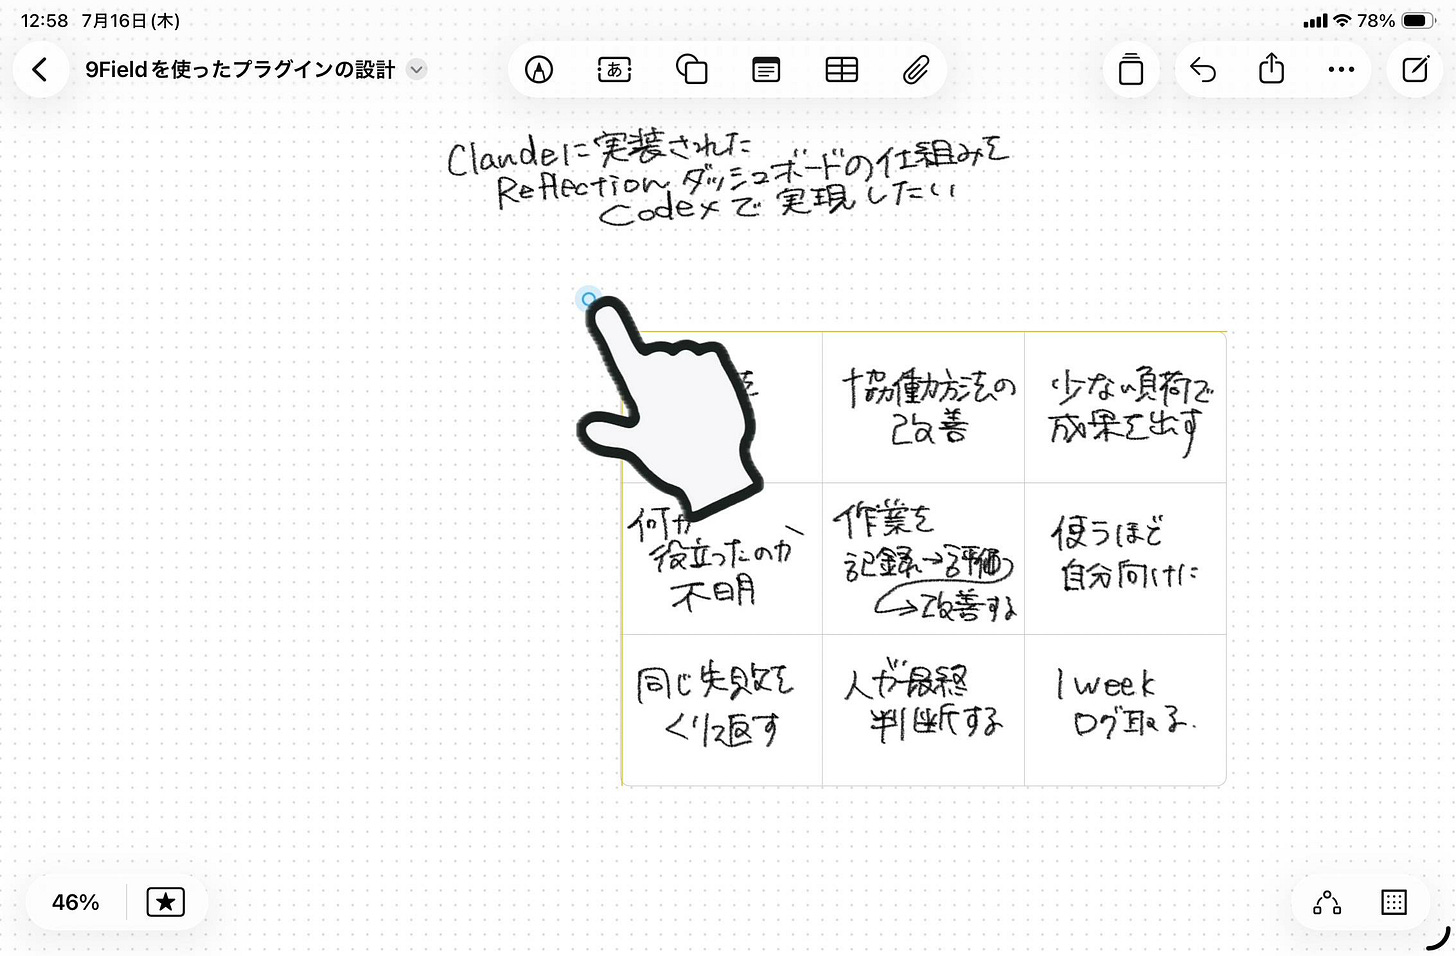
Task: Tap the Wi-Fi status icon
Action: pos(1343,20)
